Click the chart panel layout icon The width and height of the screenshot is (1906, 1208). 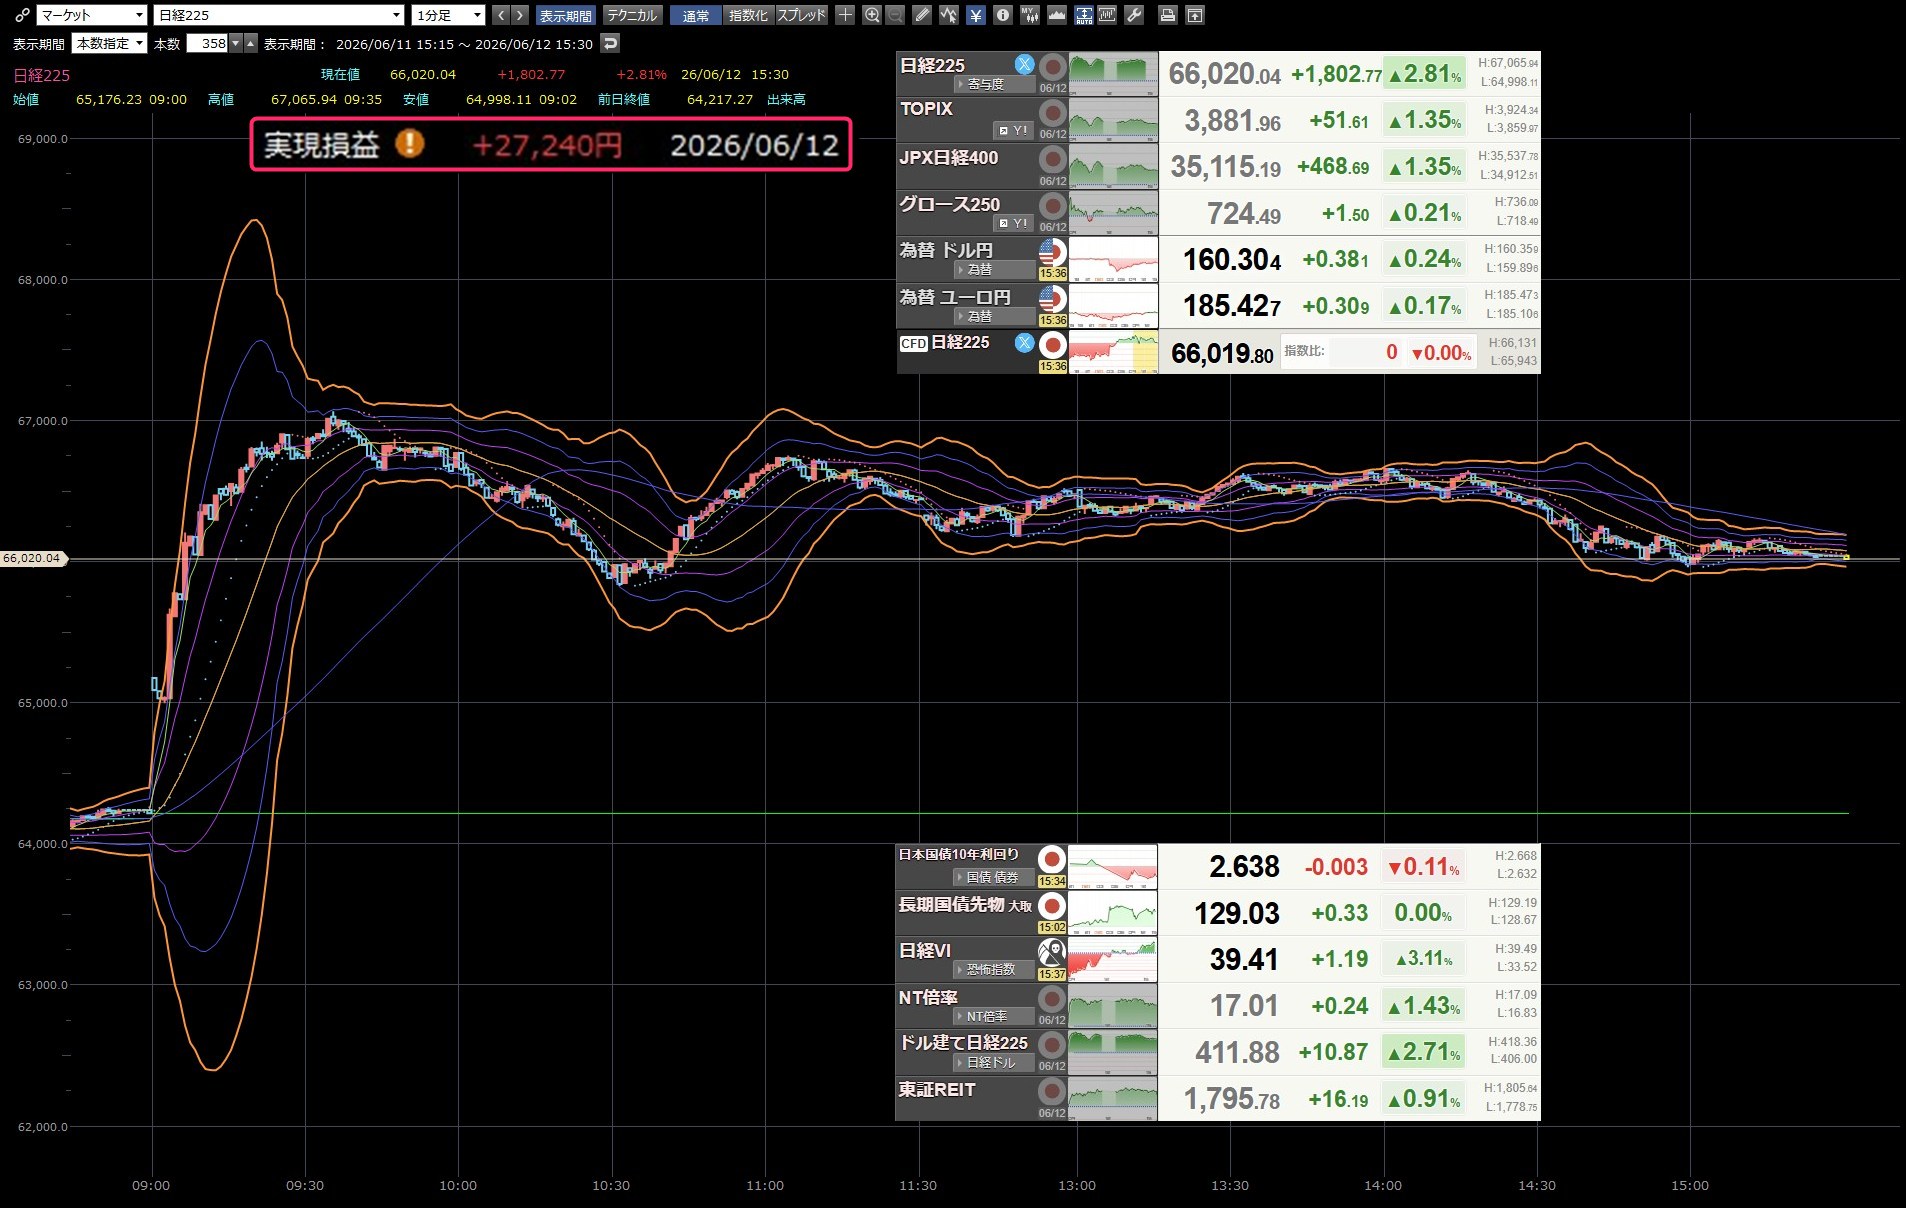tap(1107, 15)
